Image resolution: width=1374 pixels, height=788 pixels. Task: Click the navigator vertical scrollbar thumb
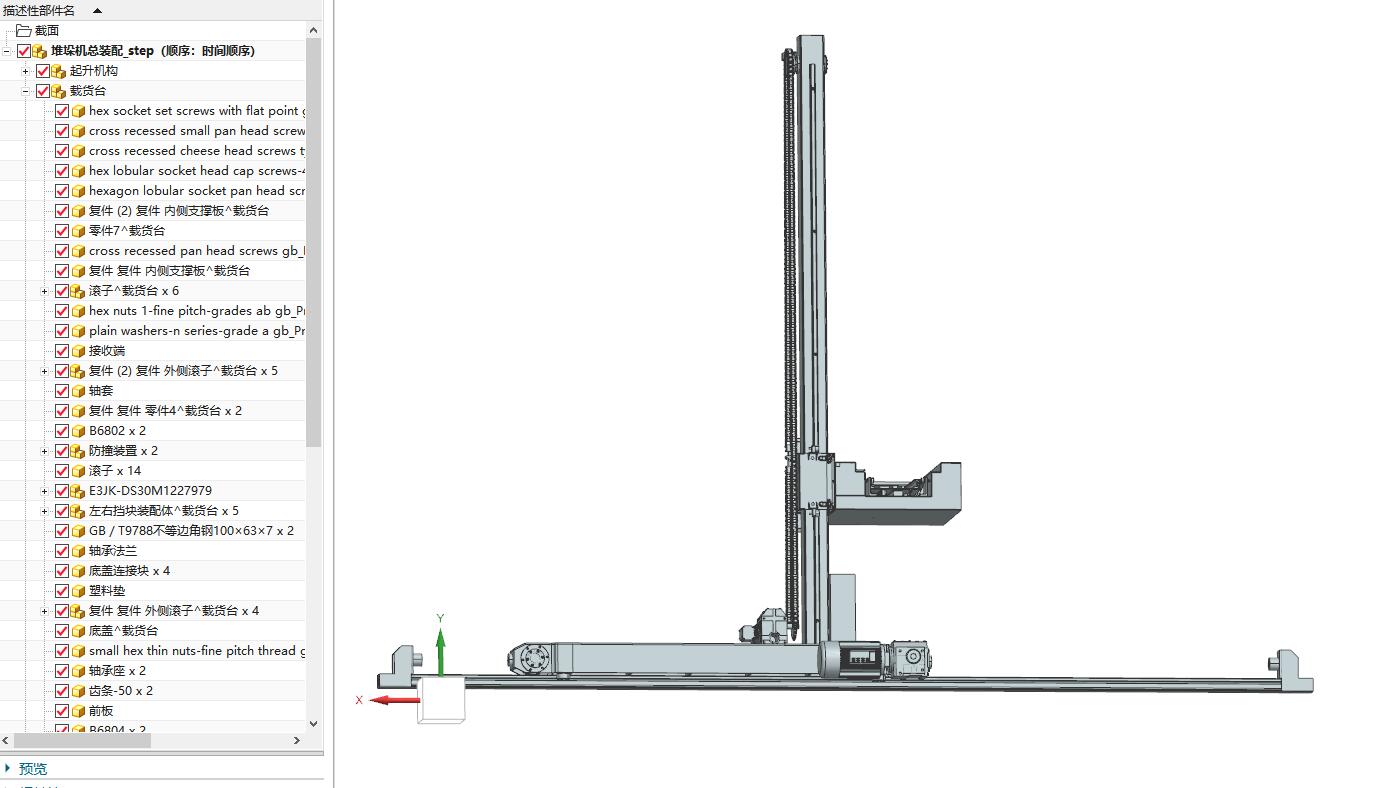tap(314, 242)
